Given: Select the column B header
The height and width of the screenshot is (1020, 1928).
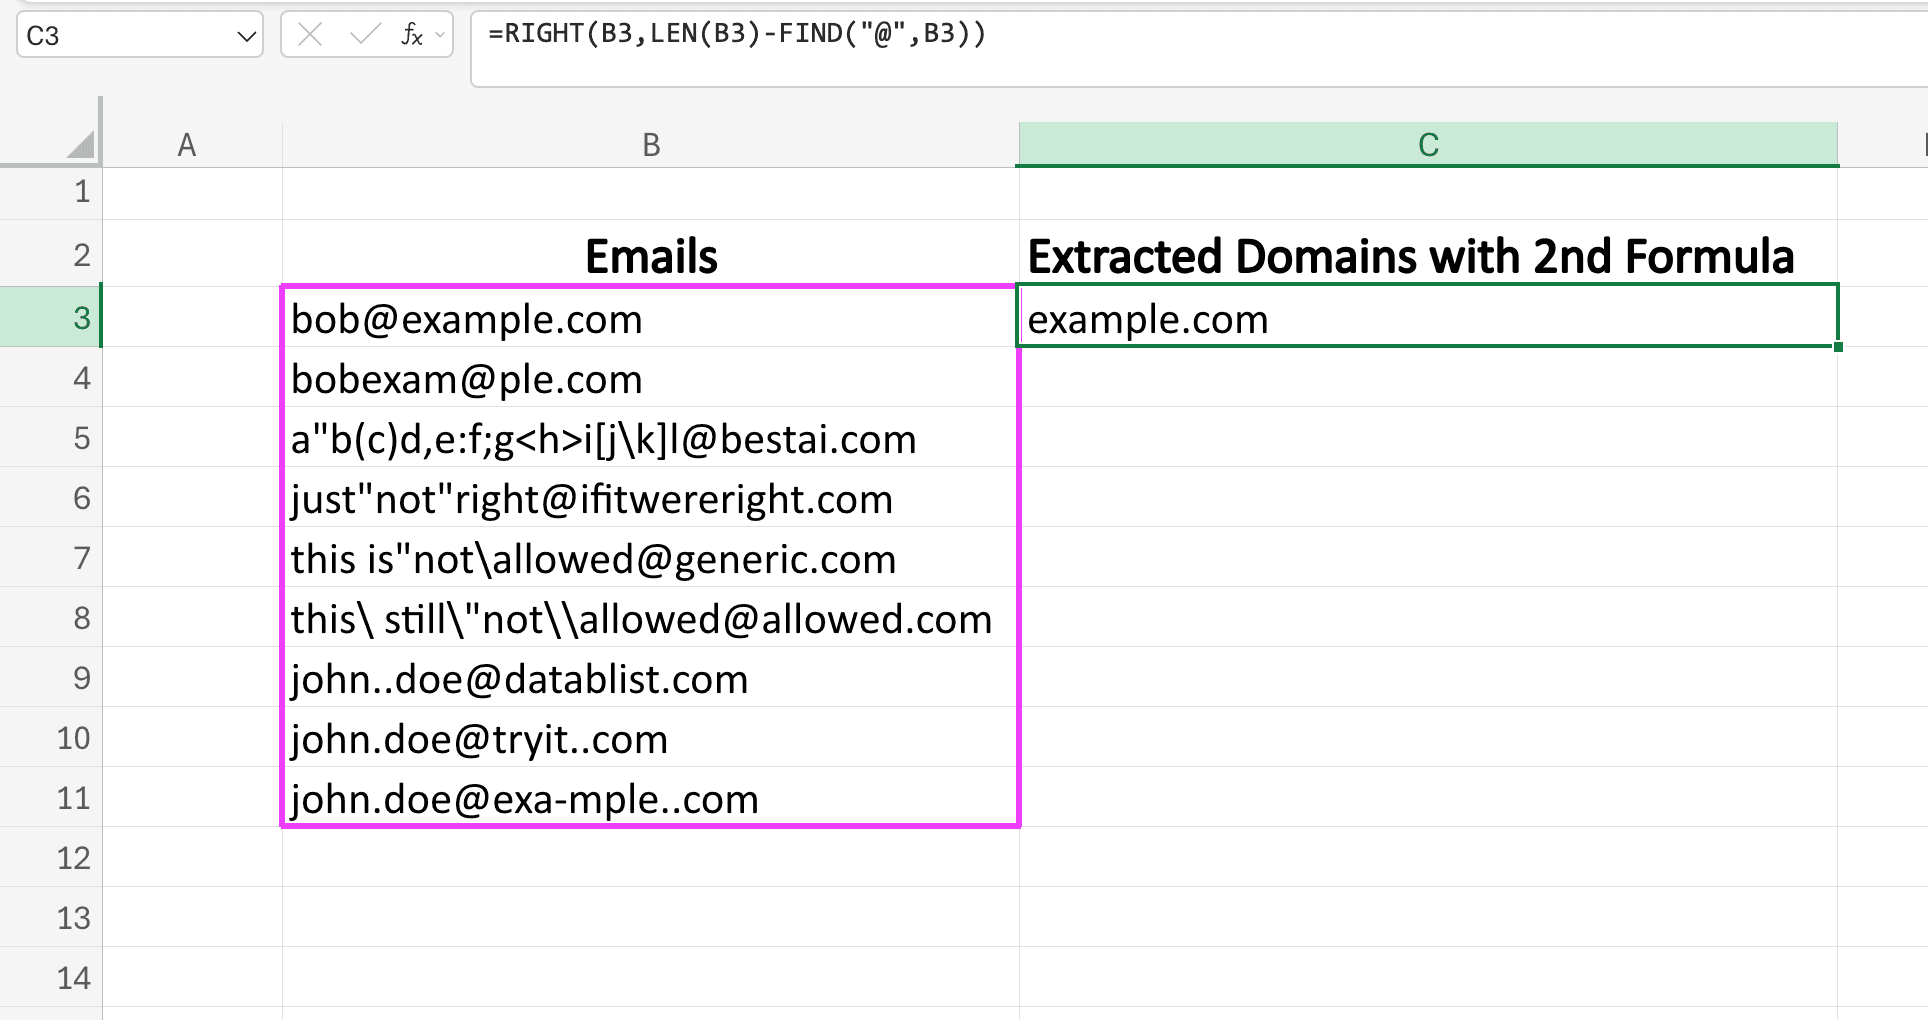Looking at the screenshot, I should [651, 143].
